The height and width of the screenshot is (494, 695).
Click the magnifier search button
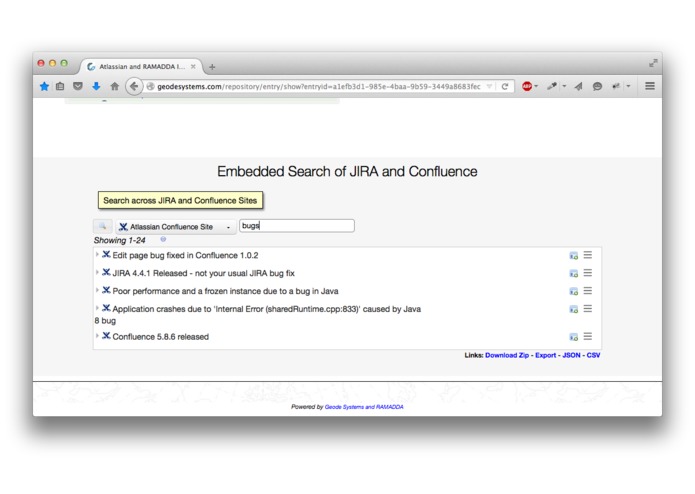click(102, 226)
